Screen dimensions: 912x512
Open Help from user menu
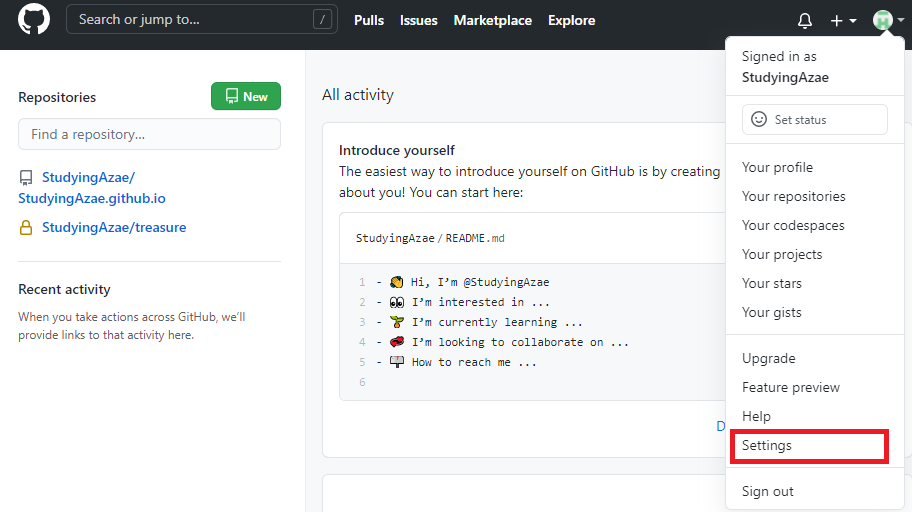pyautogui.click(x=756, y=417)
